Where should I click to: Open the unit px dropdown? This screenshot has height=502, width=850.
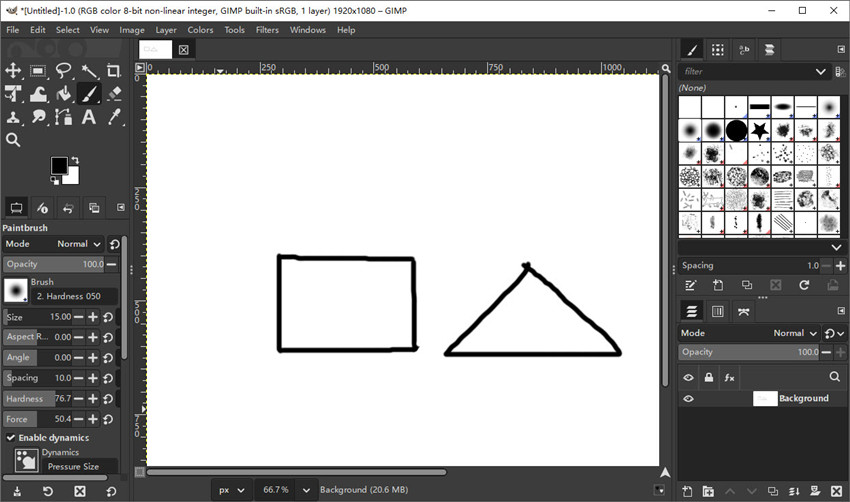[x=231, y=490]
